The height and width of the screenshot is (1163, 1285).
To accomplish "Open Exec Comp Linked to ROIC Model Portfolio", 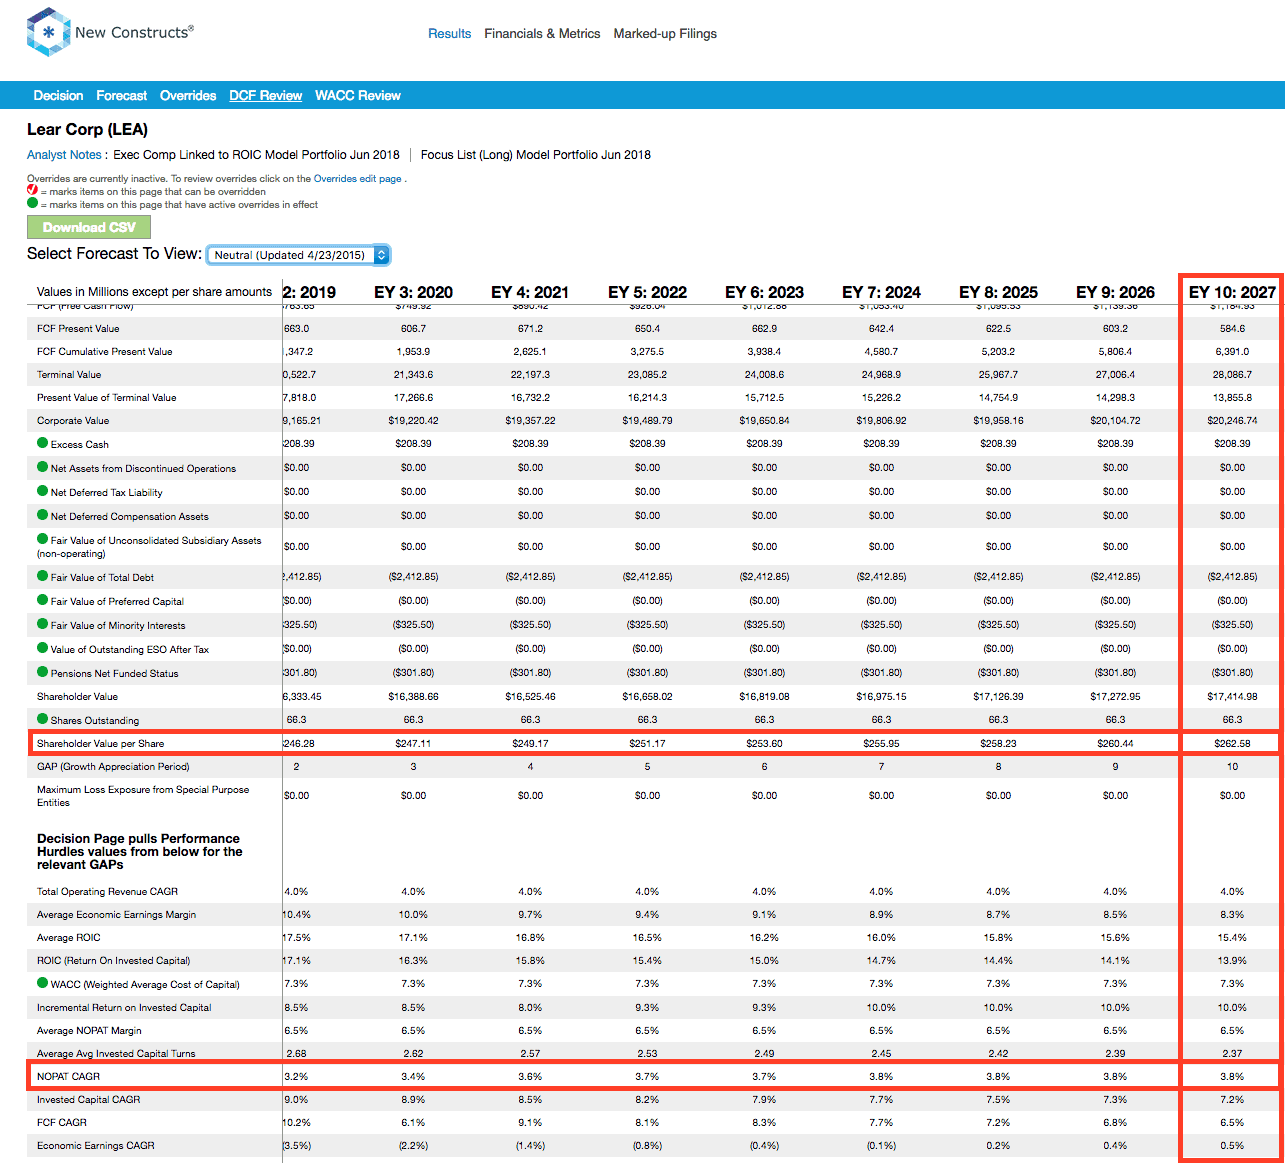I will (256, 155).
